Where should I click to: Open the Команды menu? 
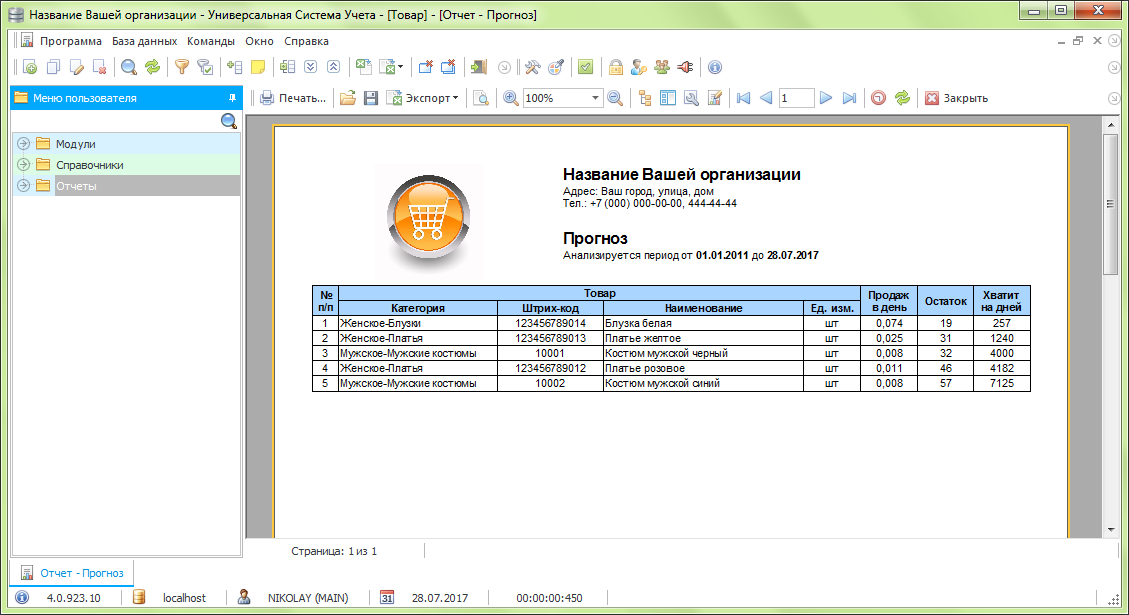210,41
